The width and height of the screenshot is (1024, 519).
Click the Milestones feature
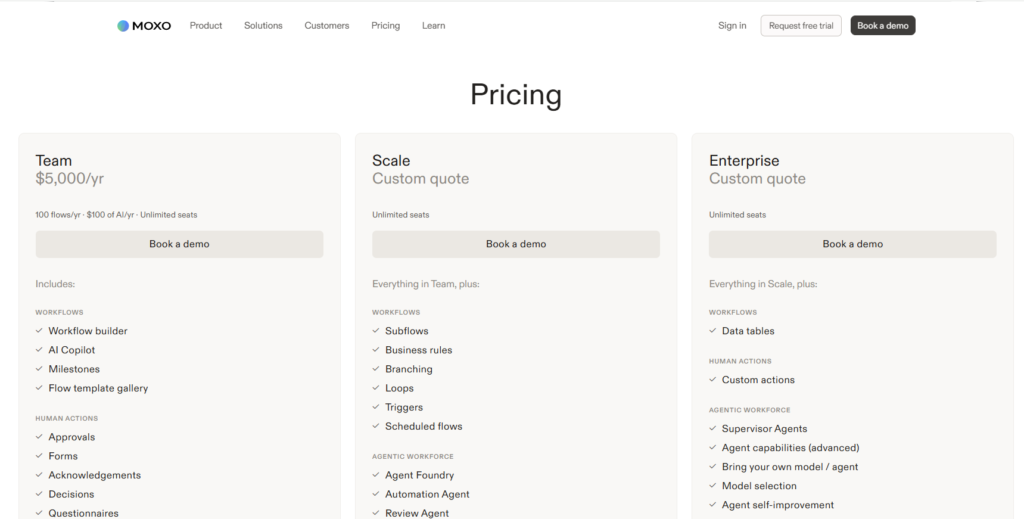point(74,369)
